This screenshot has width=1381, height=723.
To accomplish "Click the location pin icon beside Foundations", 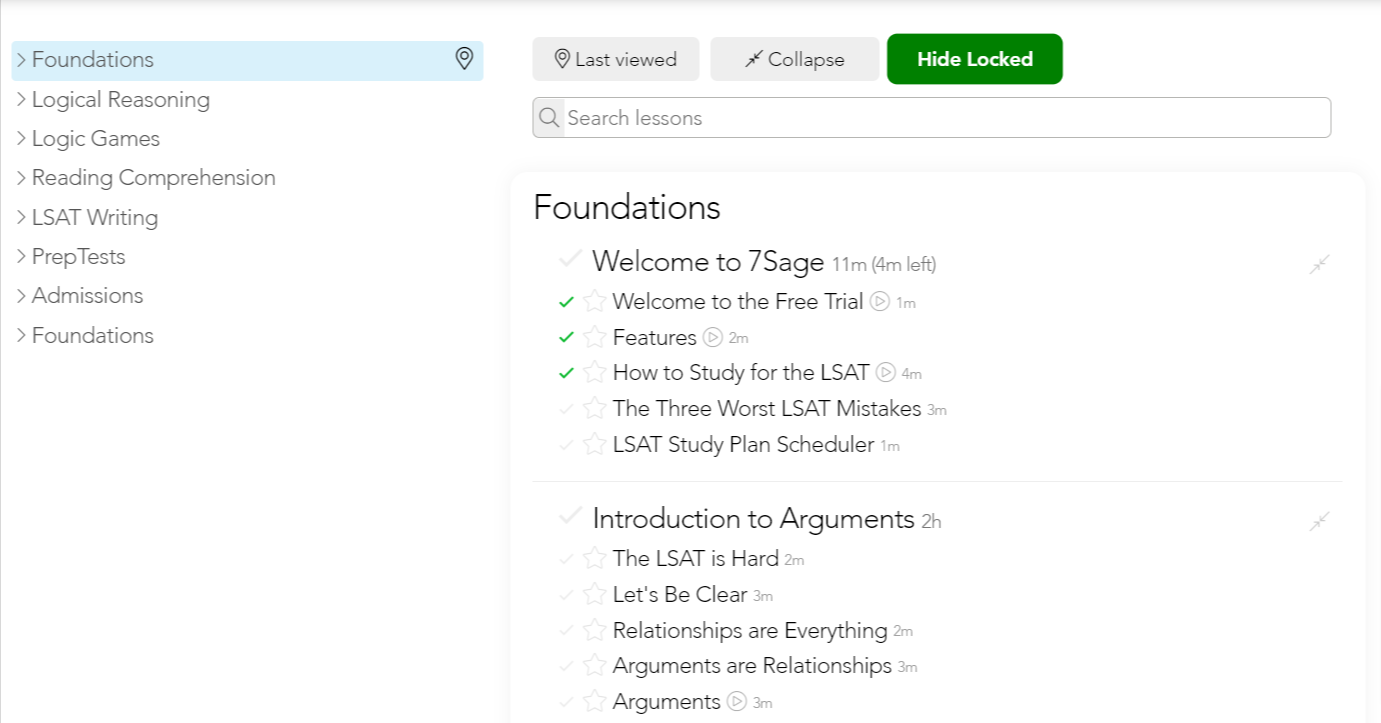I will pyautogui.click(x=464, y=59).
